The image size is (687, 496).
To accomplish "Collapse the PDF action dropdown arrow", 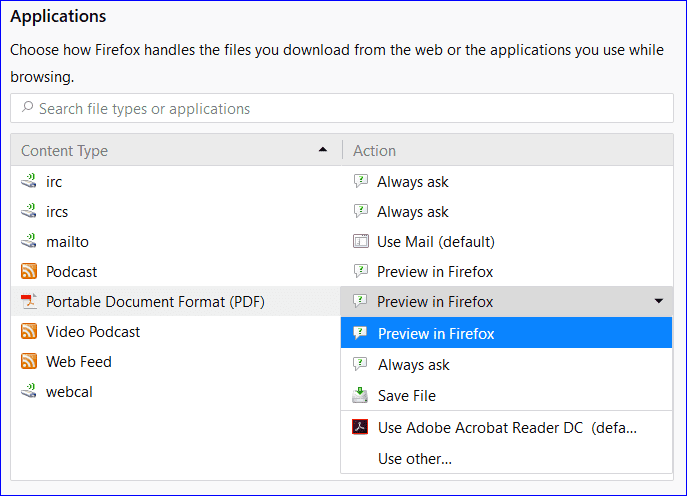I will point(658,301).
